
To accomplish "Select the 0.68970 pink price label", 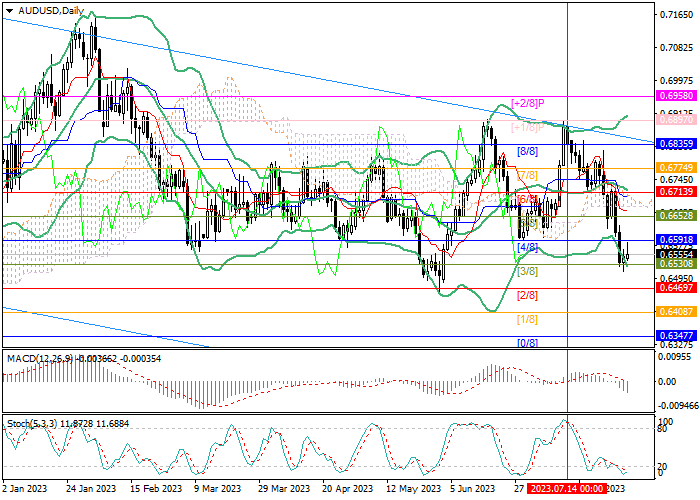I will pos(676,120).
